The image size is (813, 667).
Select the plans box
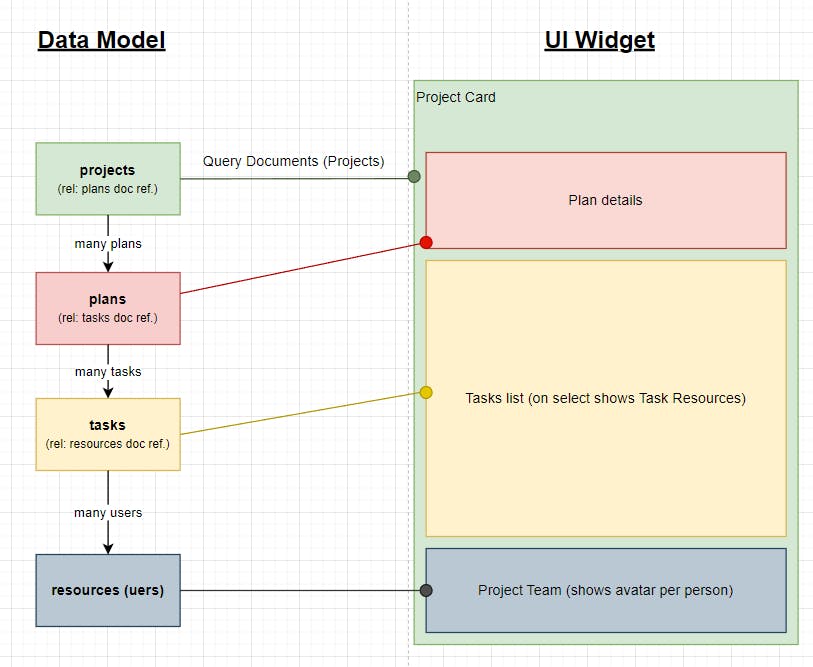pyautogui.click(x=107, y=307)
